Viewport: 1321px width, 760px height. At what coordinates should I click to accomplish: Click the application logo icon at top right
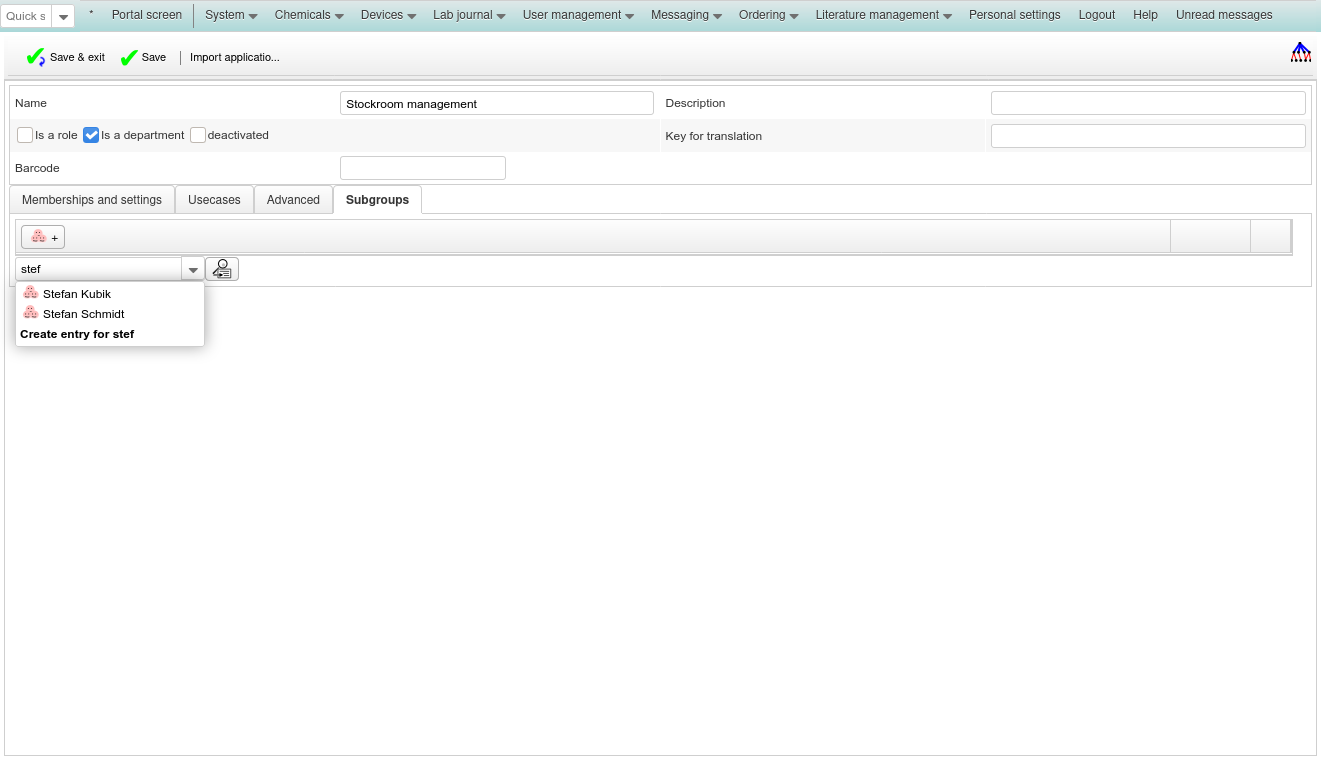tap(1300, 53)
